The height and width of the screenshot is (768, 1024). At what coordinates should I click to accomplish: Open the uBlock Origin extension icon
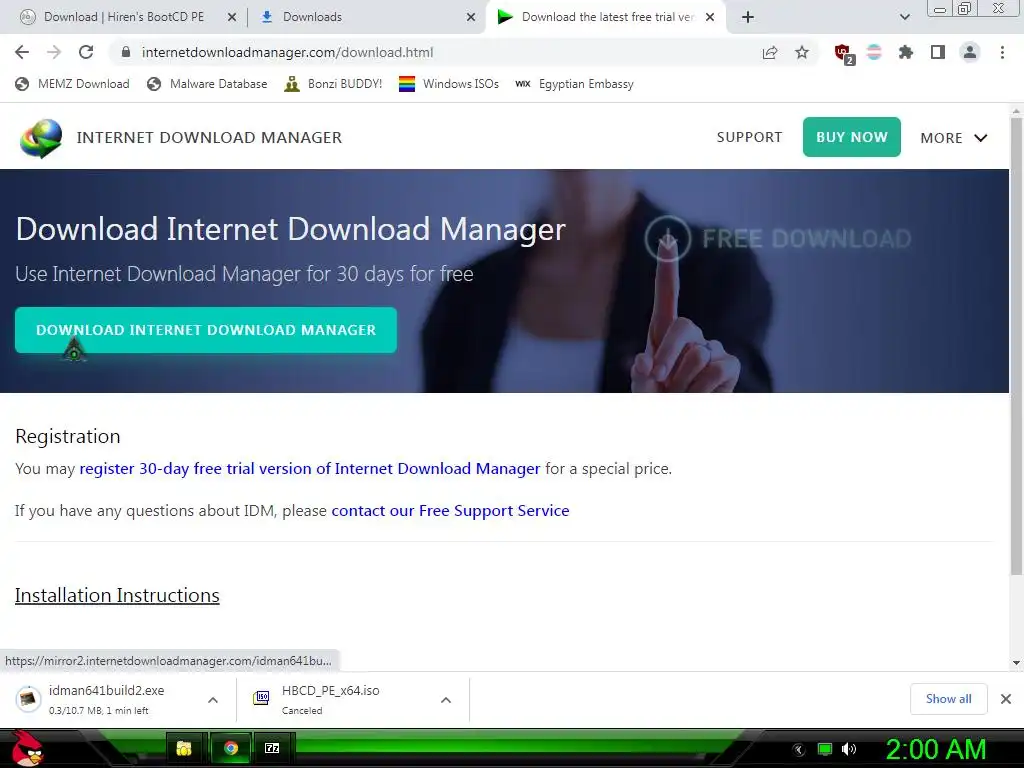844,54
